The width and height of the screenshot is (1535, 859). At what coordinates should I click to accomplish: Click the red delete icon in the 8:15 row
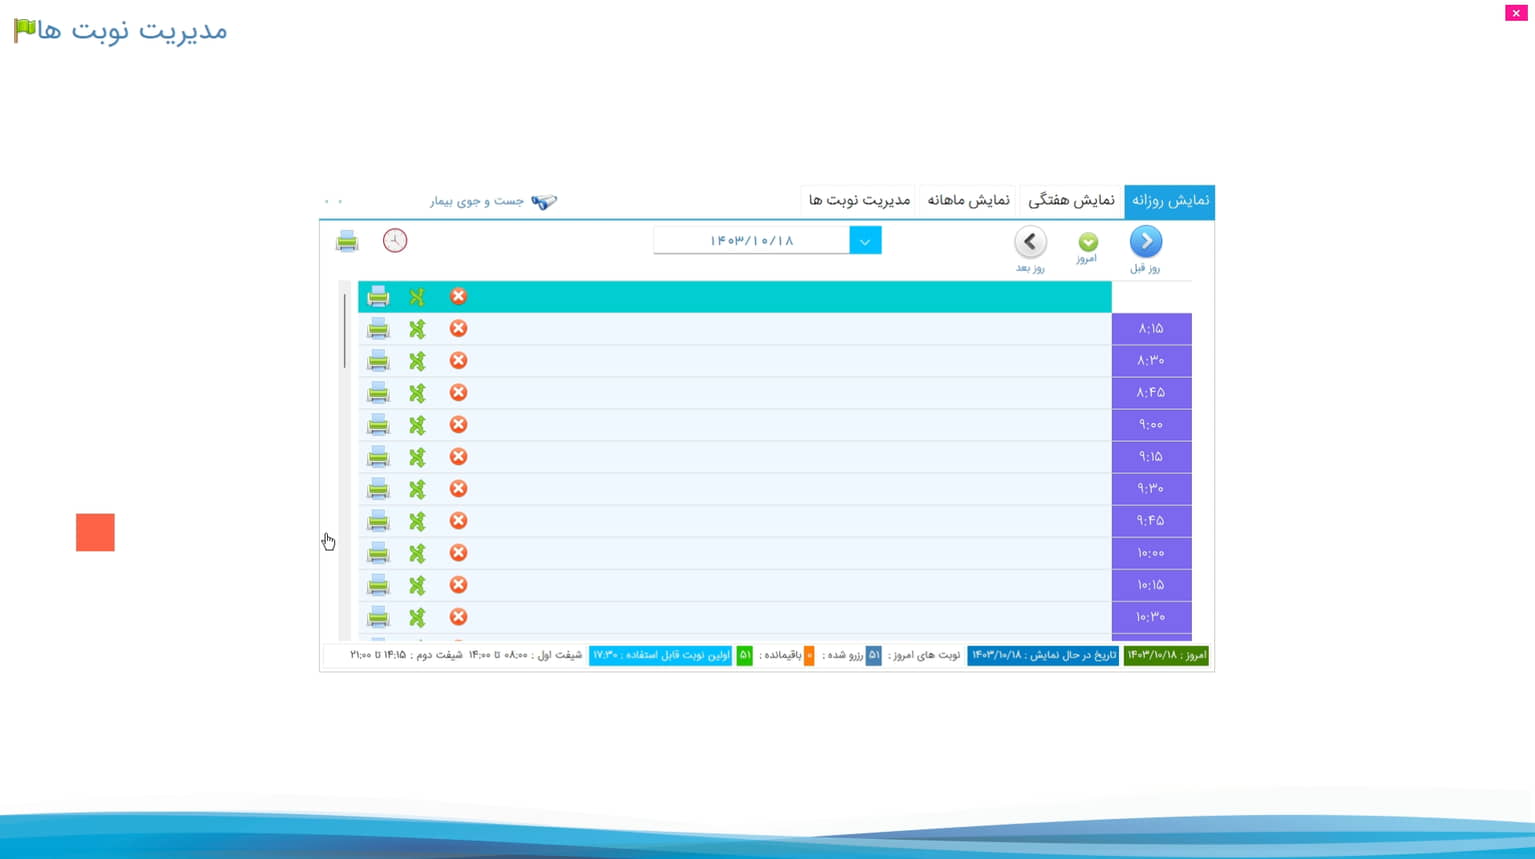point(458,329)
